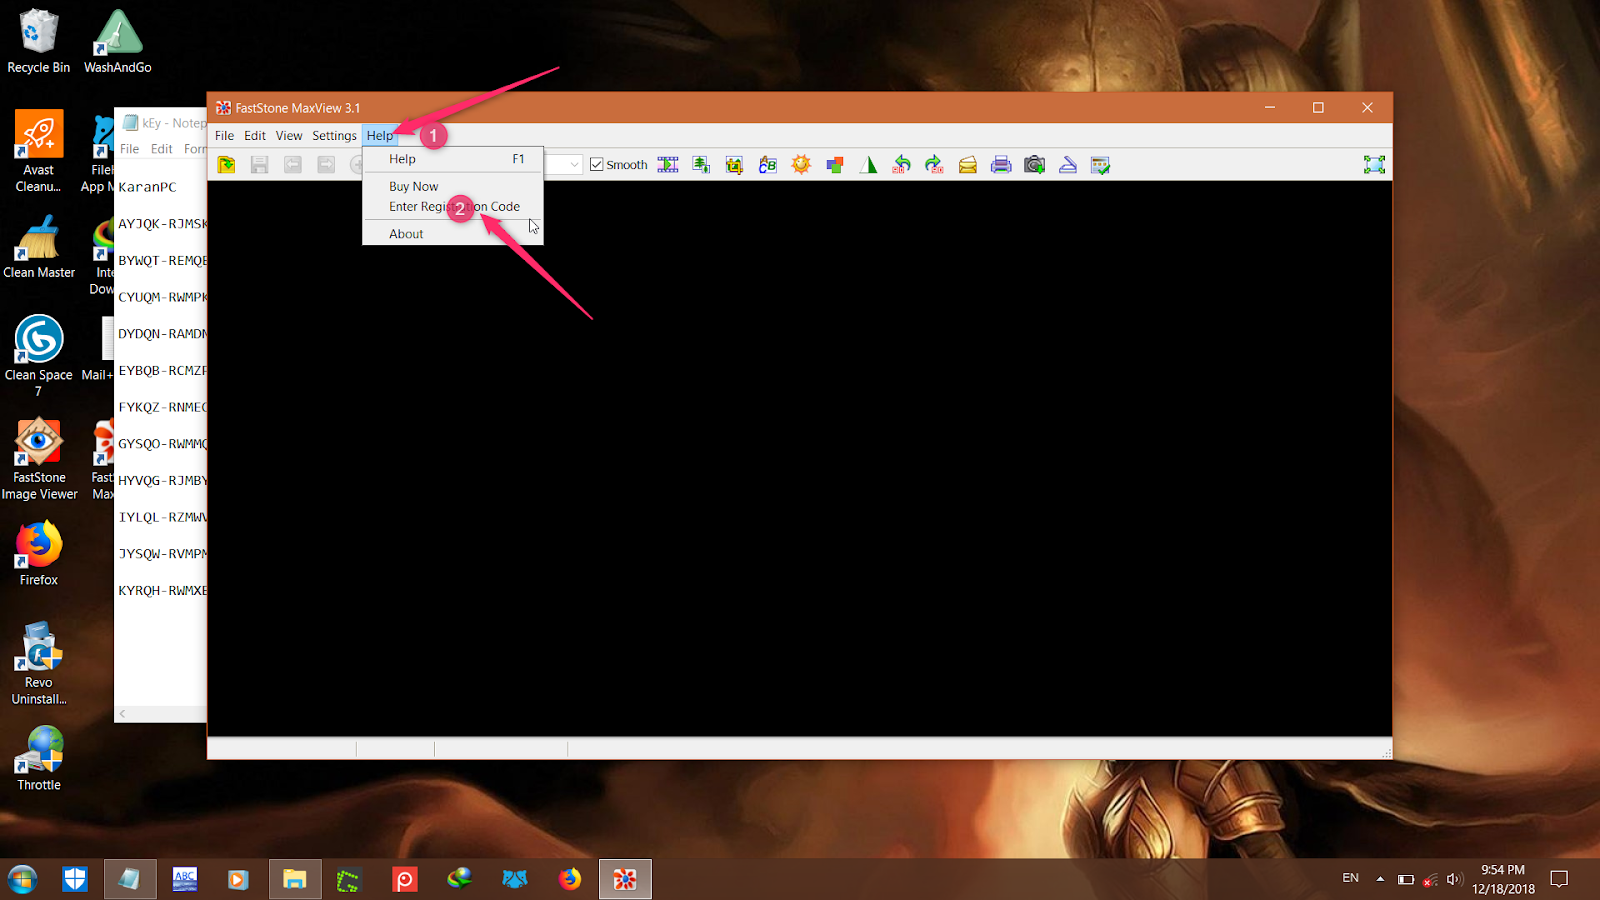Select the Recycle Bin desktop icon
The height and width of the screenshot is (900, 1600).
(38, 41)
